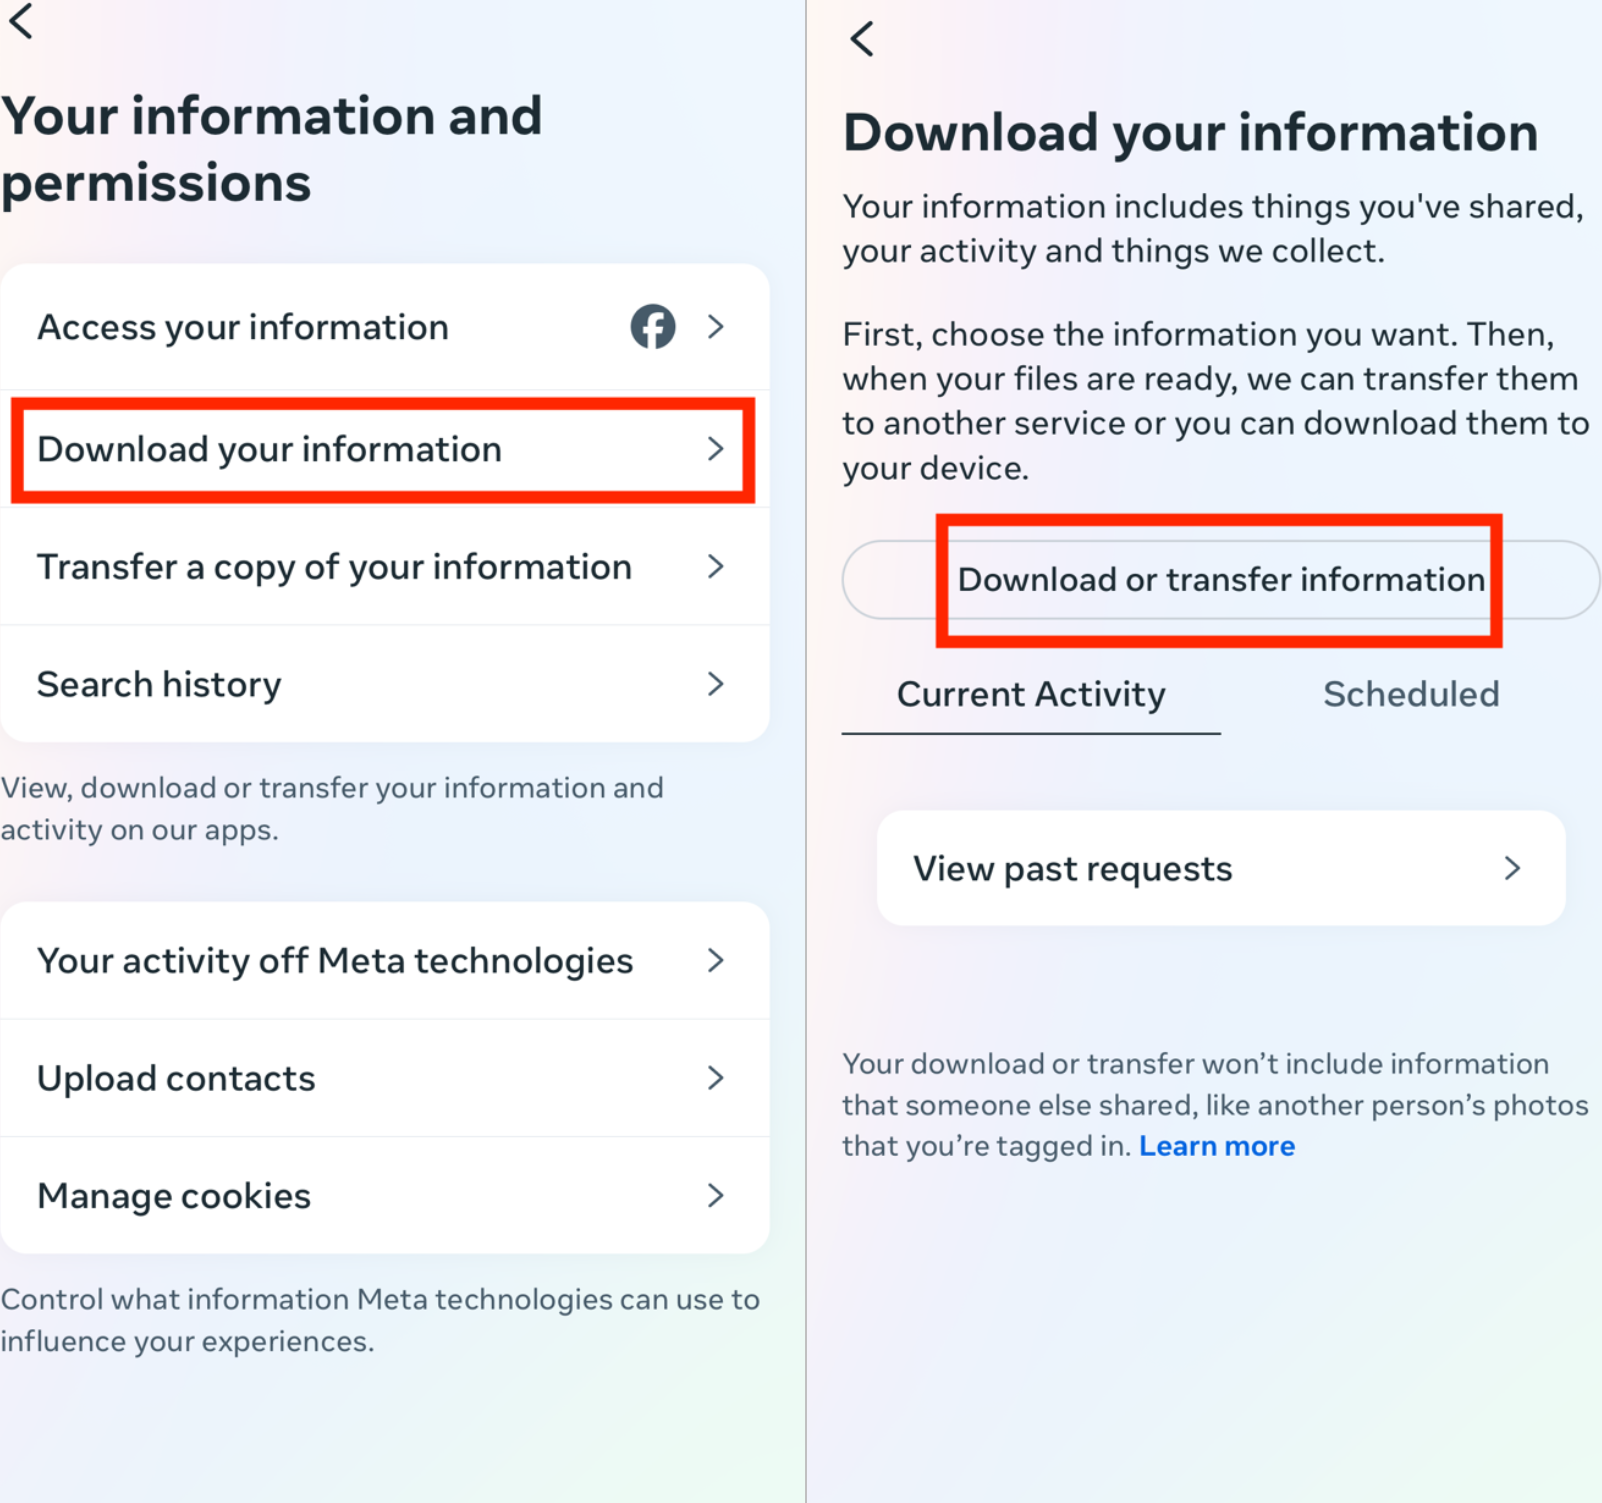Image resolution: width=1602 pixels, height=1503 pixels.
Task: Follow the Learn more link
Action: [1216, 1146]
